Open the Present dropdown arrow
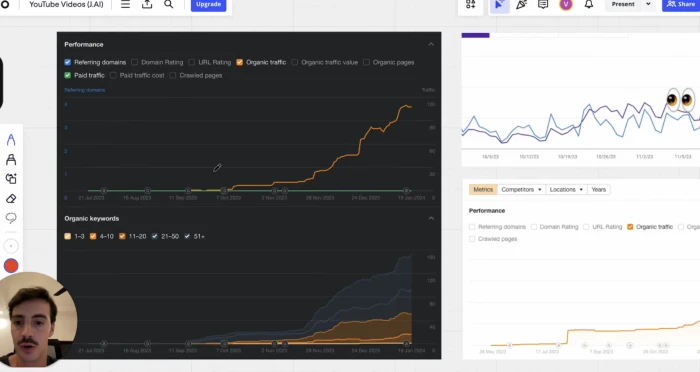 pos(648,4)
